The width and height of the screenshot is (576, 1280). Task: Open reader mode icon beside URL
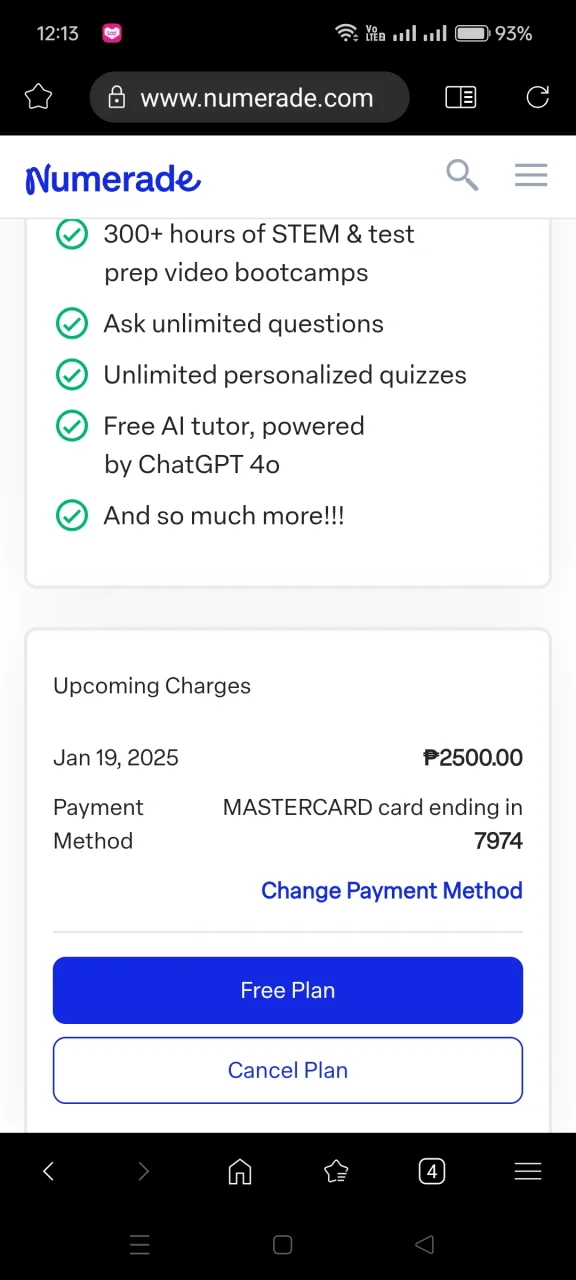pyautogui.click(x=461, y=97)
